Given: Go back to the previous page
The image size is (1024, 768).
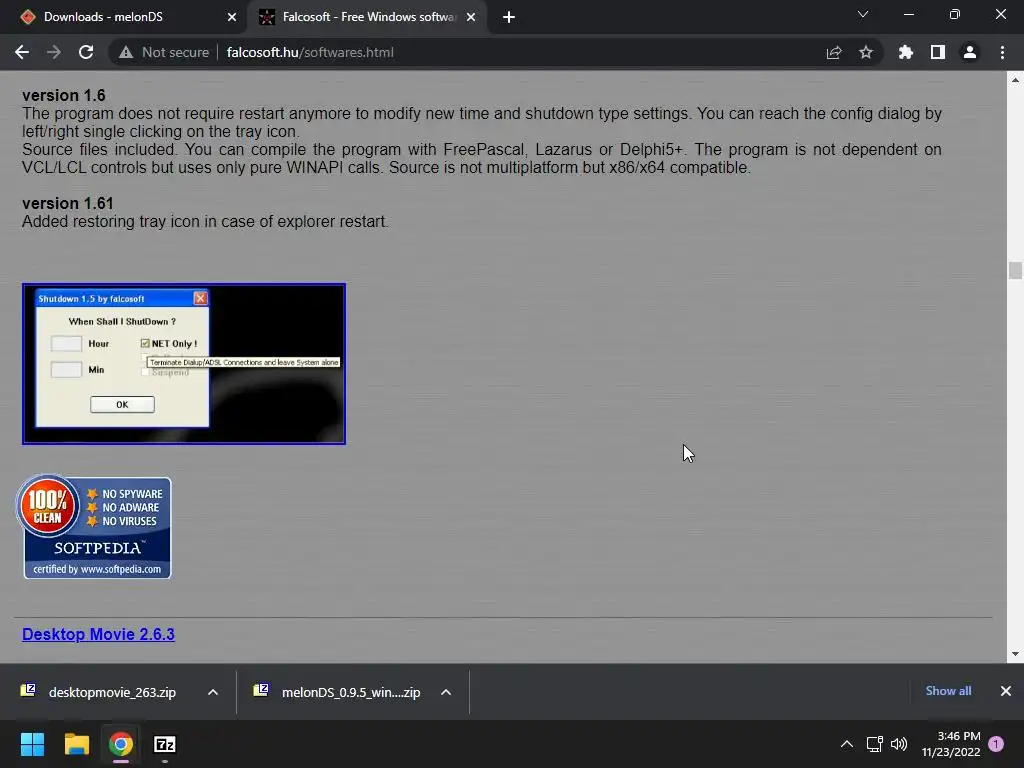Looking at the screenshot, I should pos(22,52).
